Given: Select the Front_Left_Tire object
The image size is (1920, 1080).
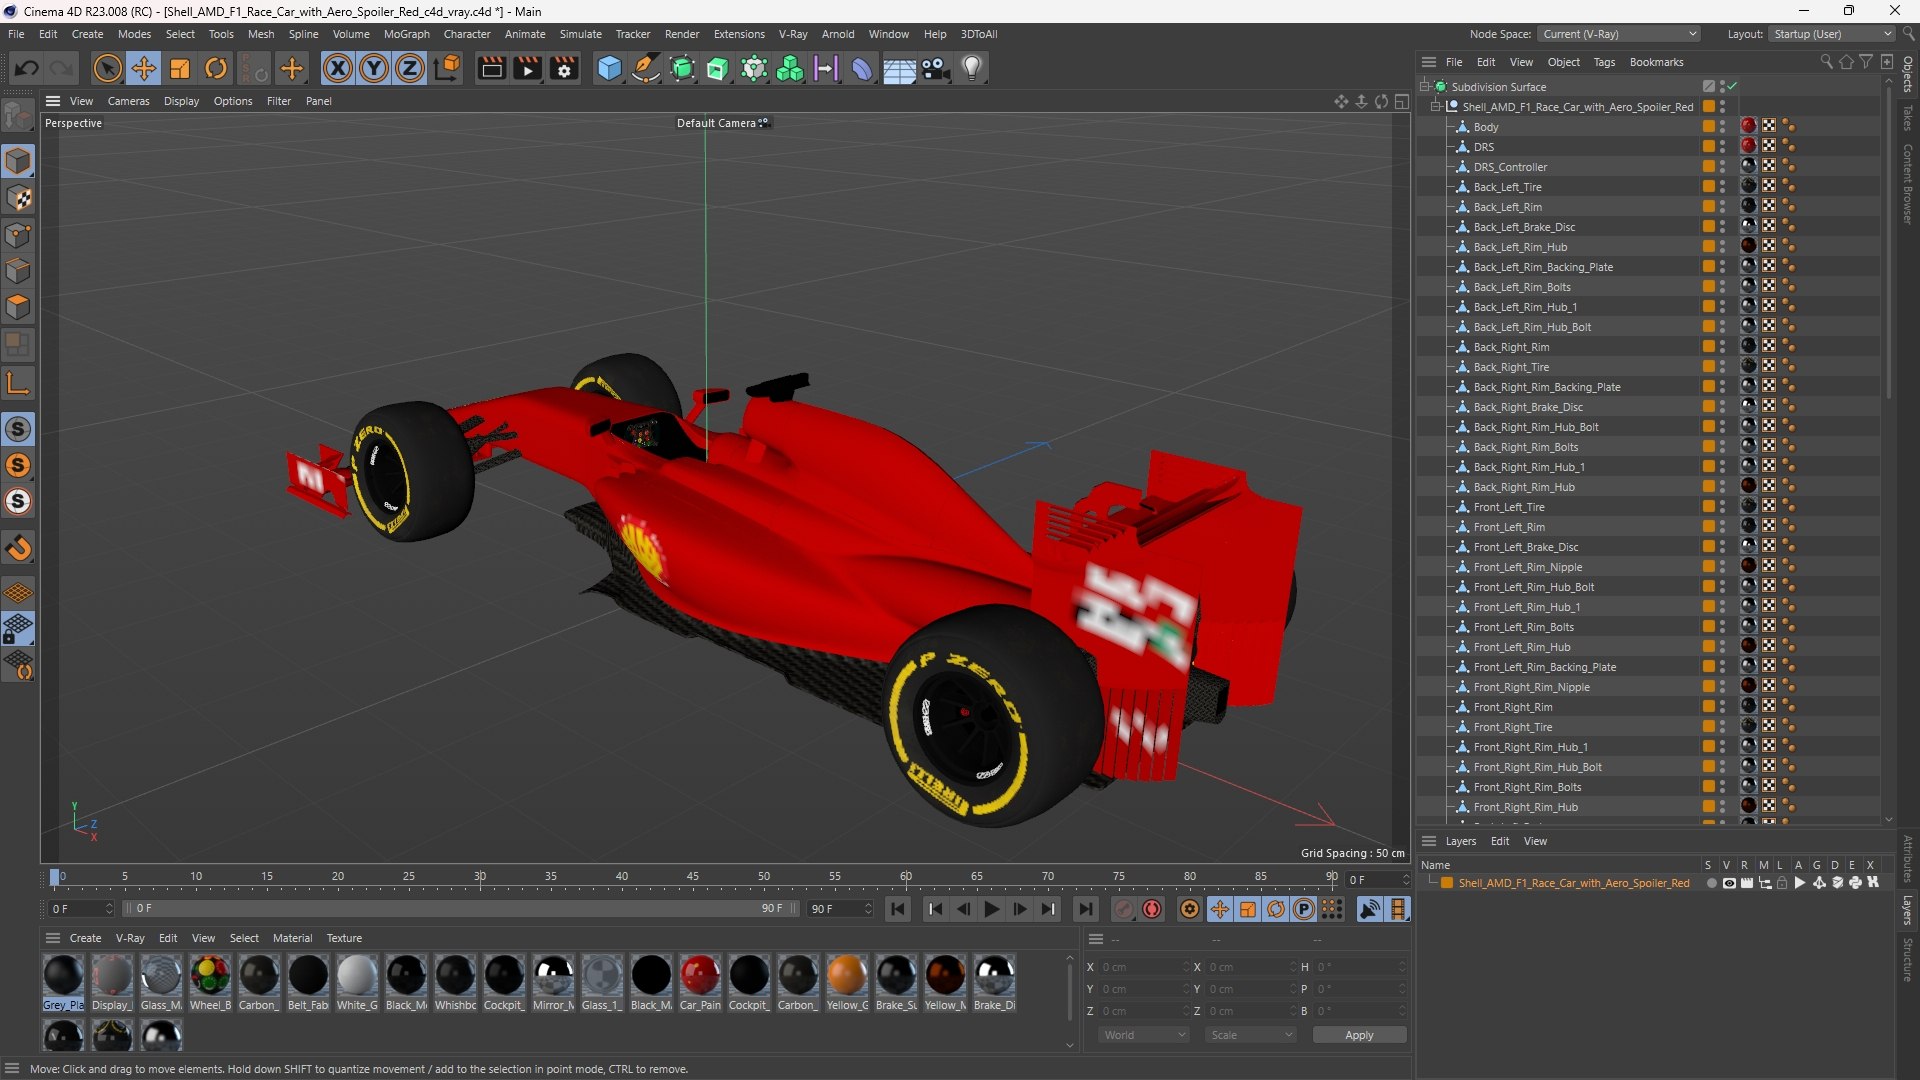Looking at the screenshot, I should (x=1509, y=507).
